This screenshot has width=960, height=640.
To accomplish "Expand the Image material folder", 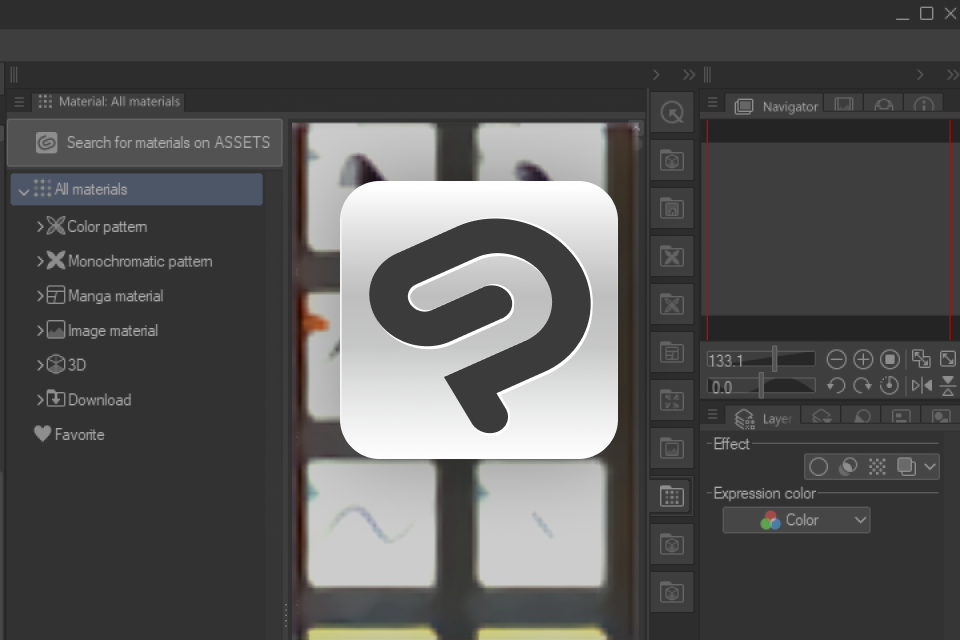I will coord(40,331).
